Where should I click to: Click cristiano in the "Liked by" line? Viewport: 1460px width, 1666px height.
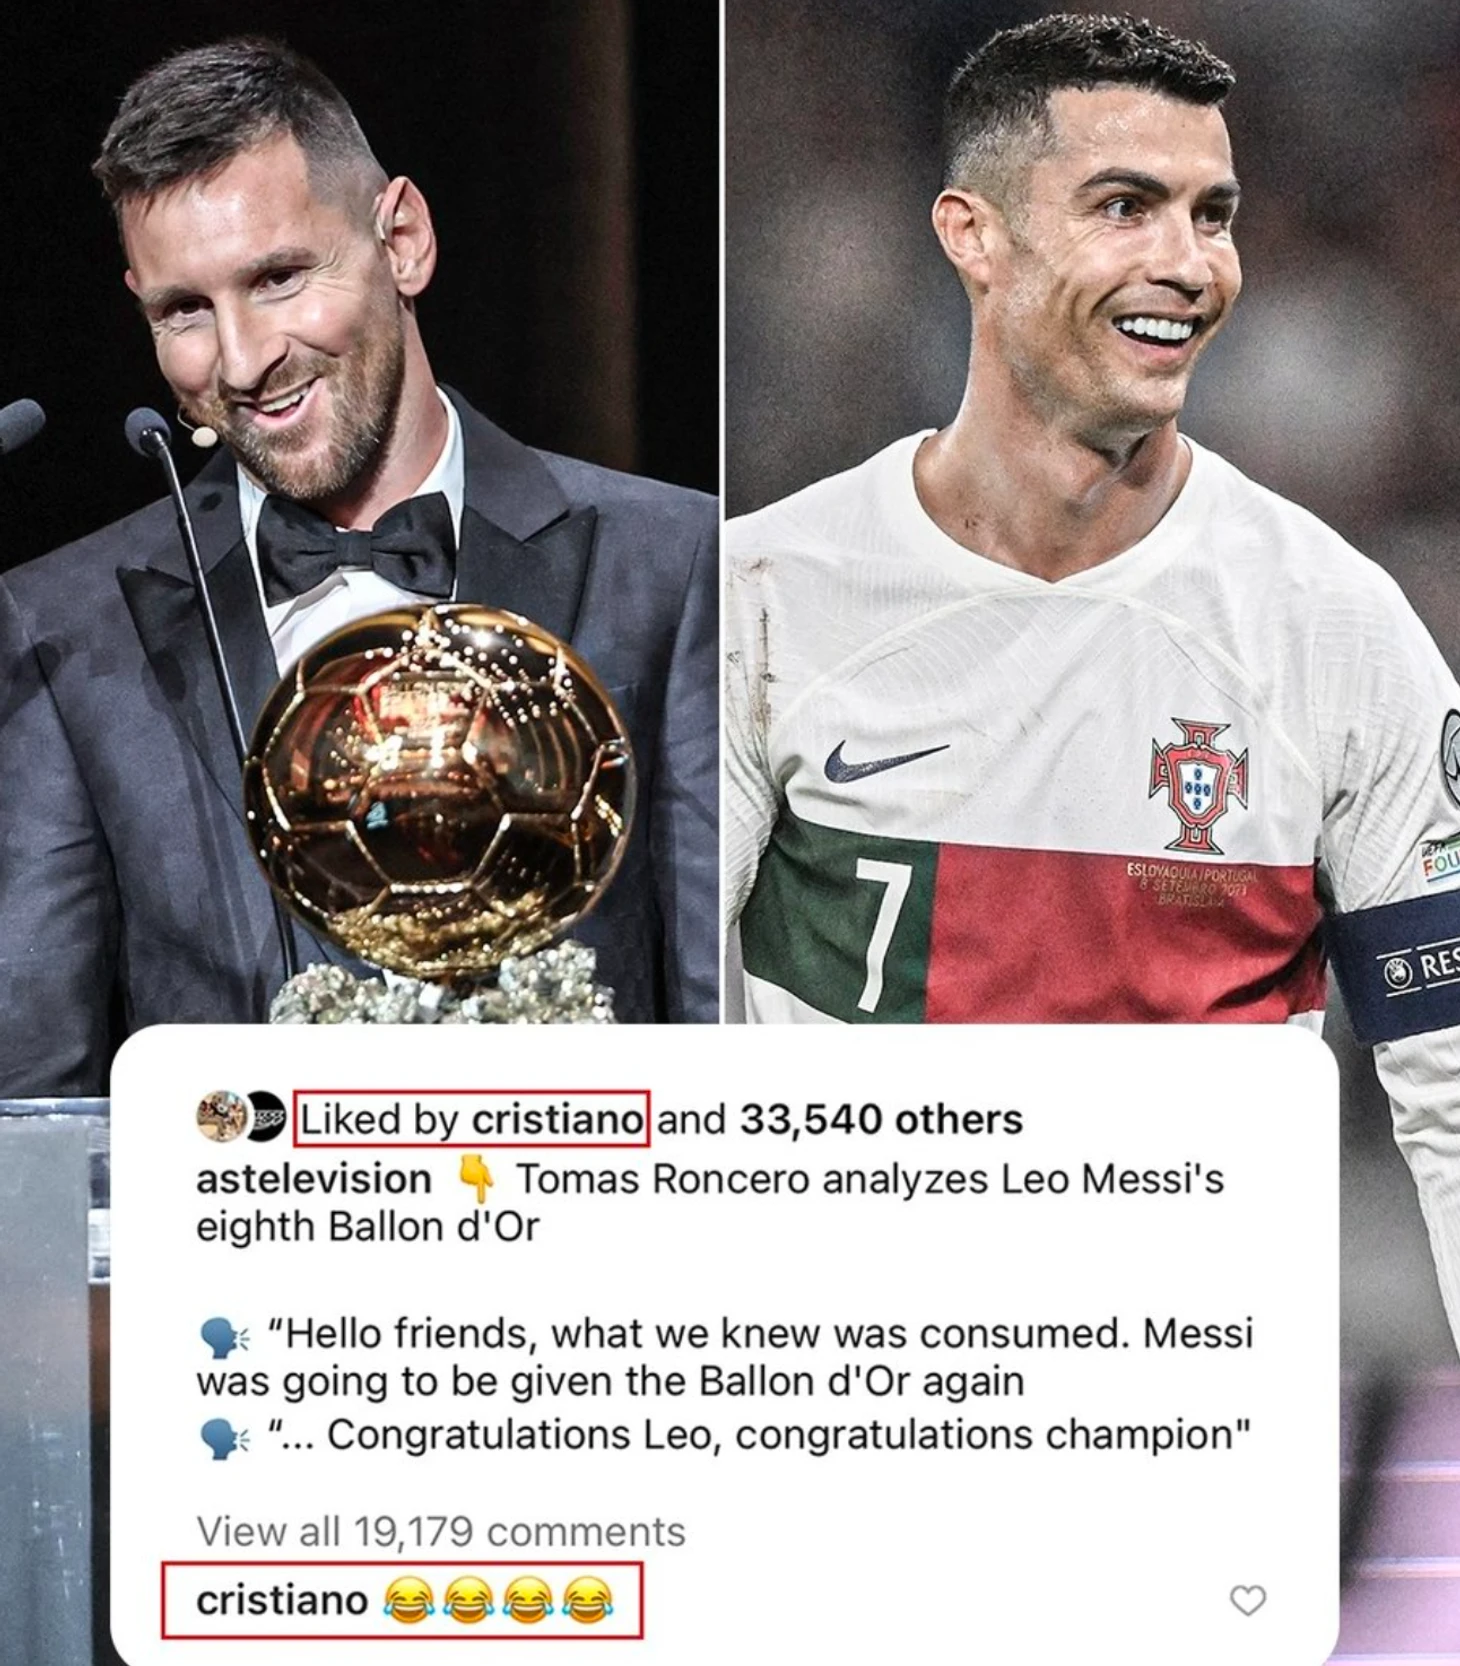pos(557,1119)
